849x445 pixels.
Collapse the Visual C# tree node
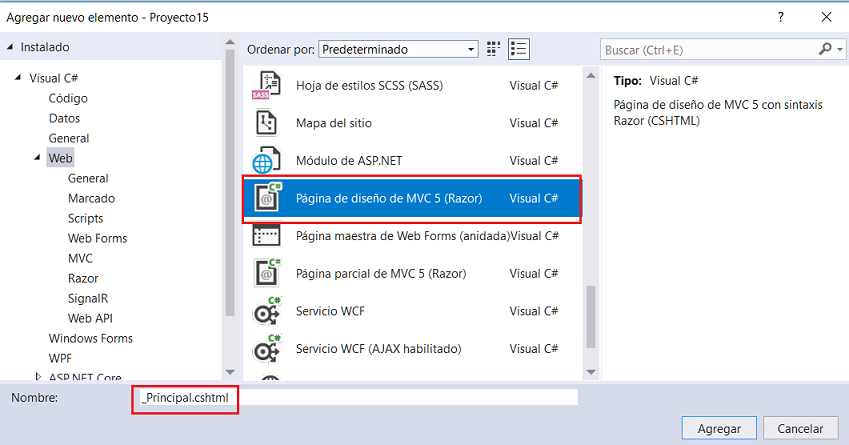18,78
